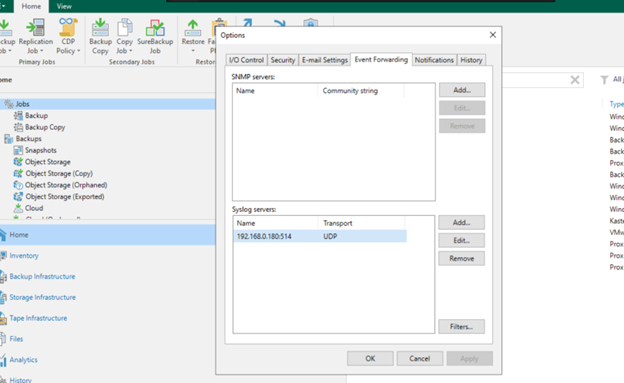
Task: Launch the SureBackup Job ribbon icon
Action: pyautogui.click(x=155, y=27)
